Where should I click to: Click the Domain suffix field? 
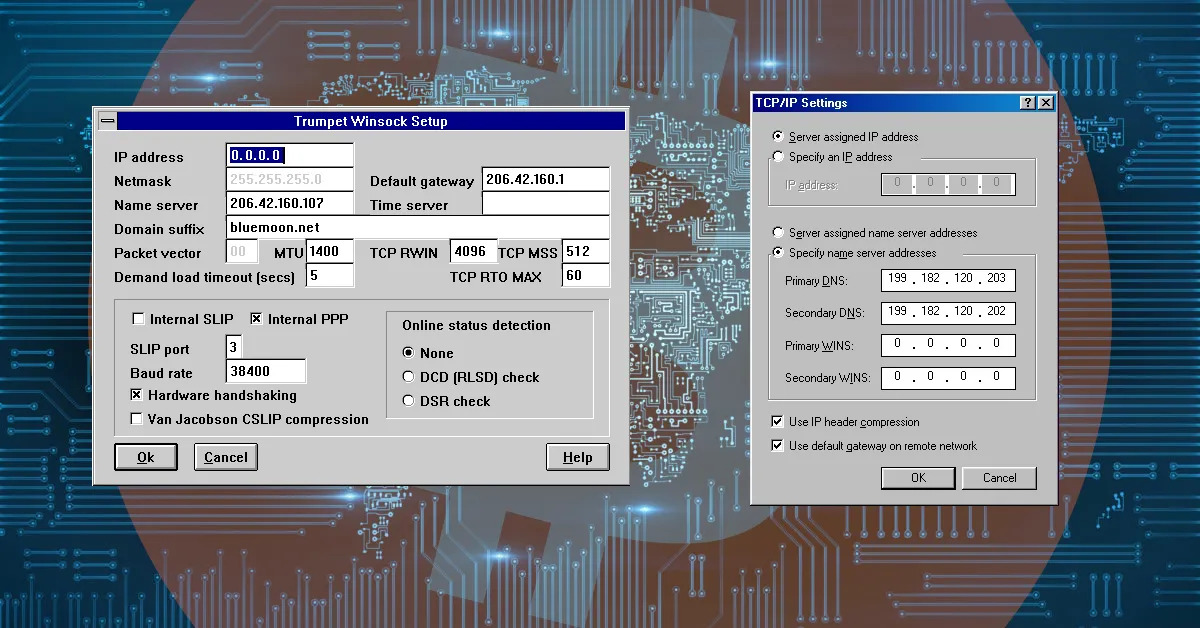coord(417,228)
